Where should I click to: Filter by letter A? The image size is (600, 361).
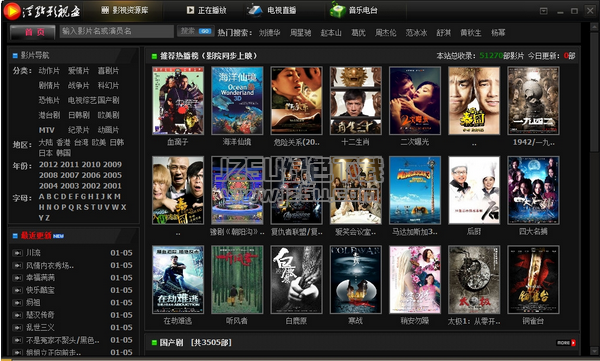(x=41, y=196)
